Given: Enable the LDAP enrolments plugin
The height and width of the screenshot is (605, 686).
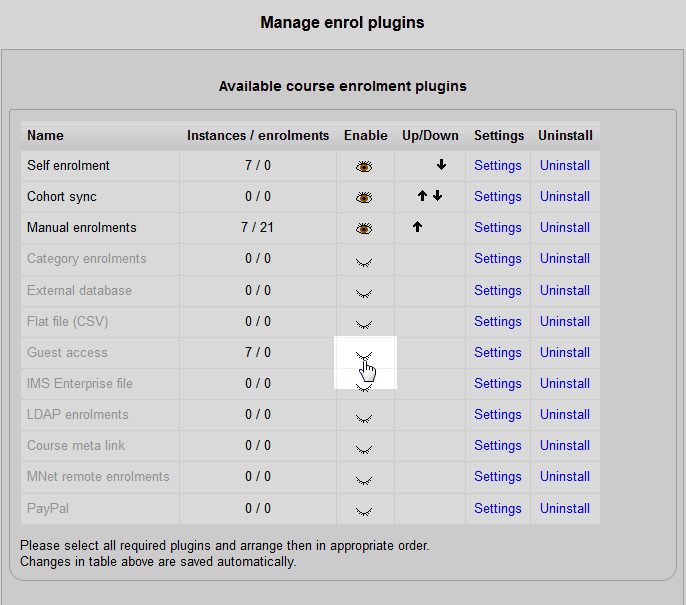Looking at the screenshot, I should 364,417.
